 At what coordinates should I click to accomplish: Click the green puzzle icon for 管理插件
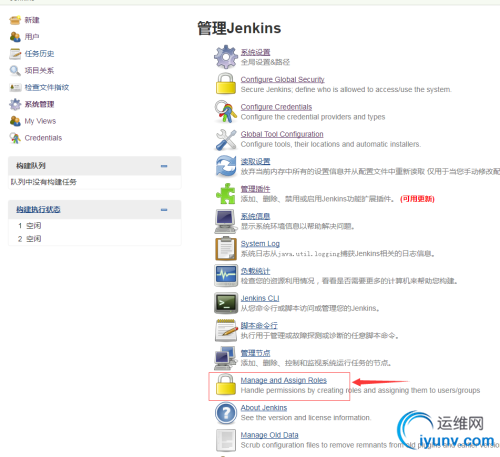[x=226, y=193]
